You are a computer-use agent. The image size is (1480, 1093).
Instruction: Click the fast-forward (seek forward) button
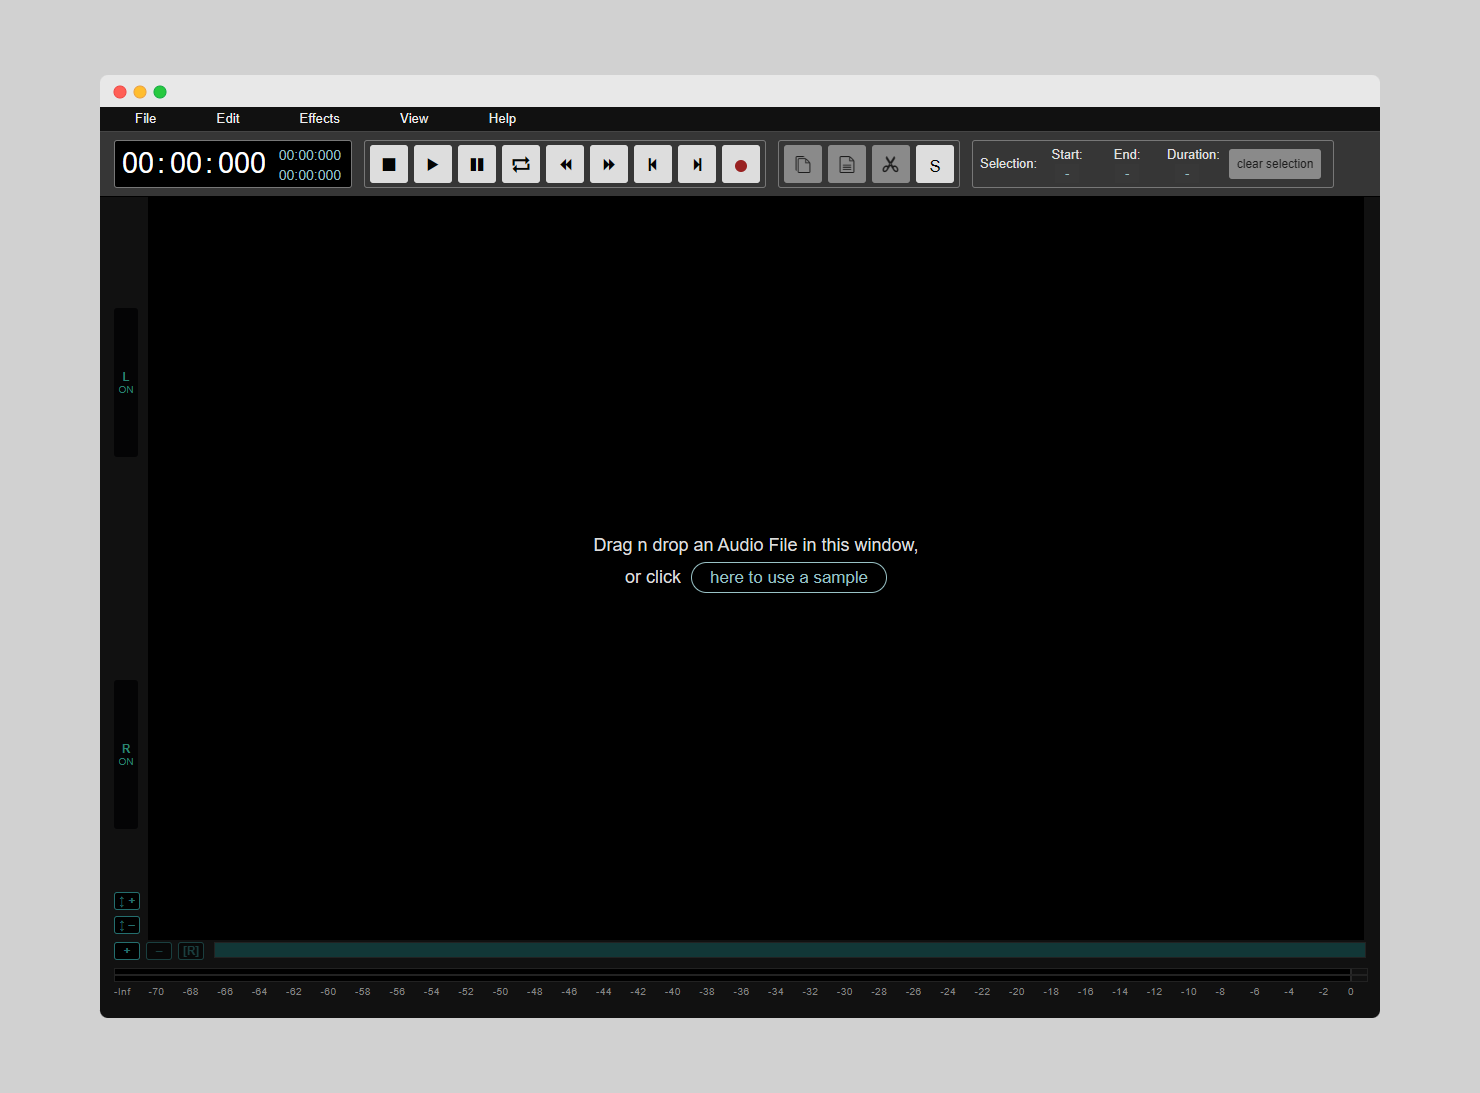tap(609, 165)
